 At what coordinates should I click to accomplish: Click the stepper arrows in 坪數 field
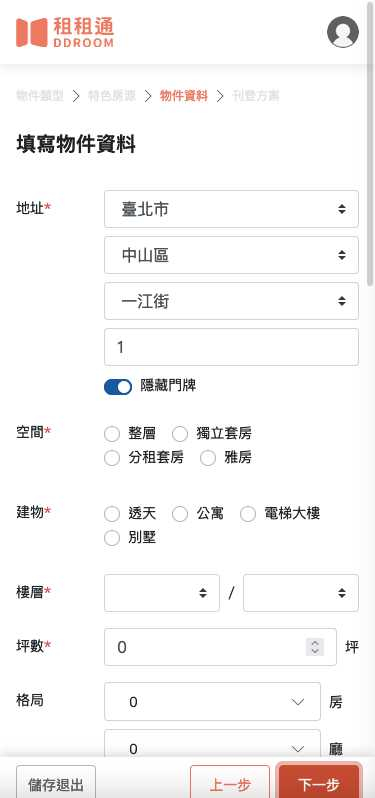[315, 647]
